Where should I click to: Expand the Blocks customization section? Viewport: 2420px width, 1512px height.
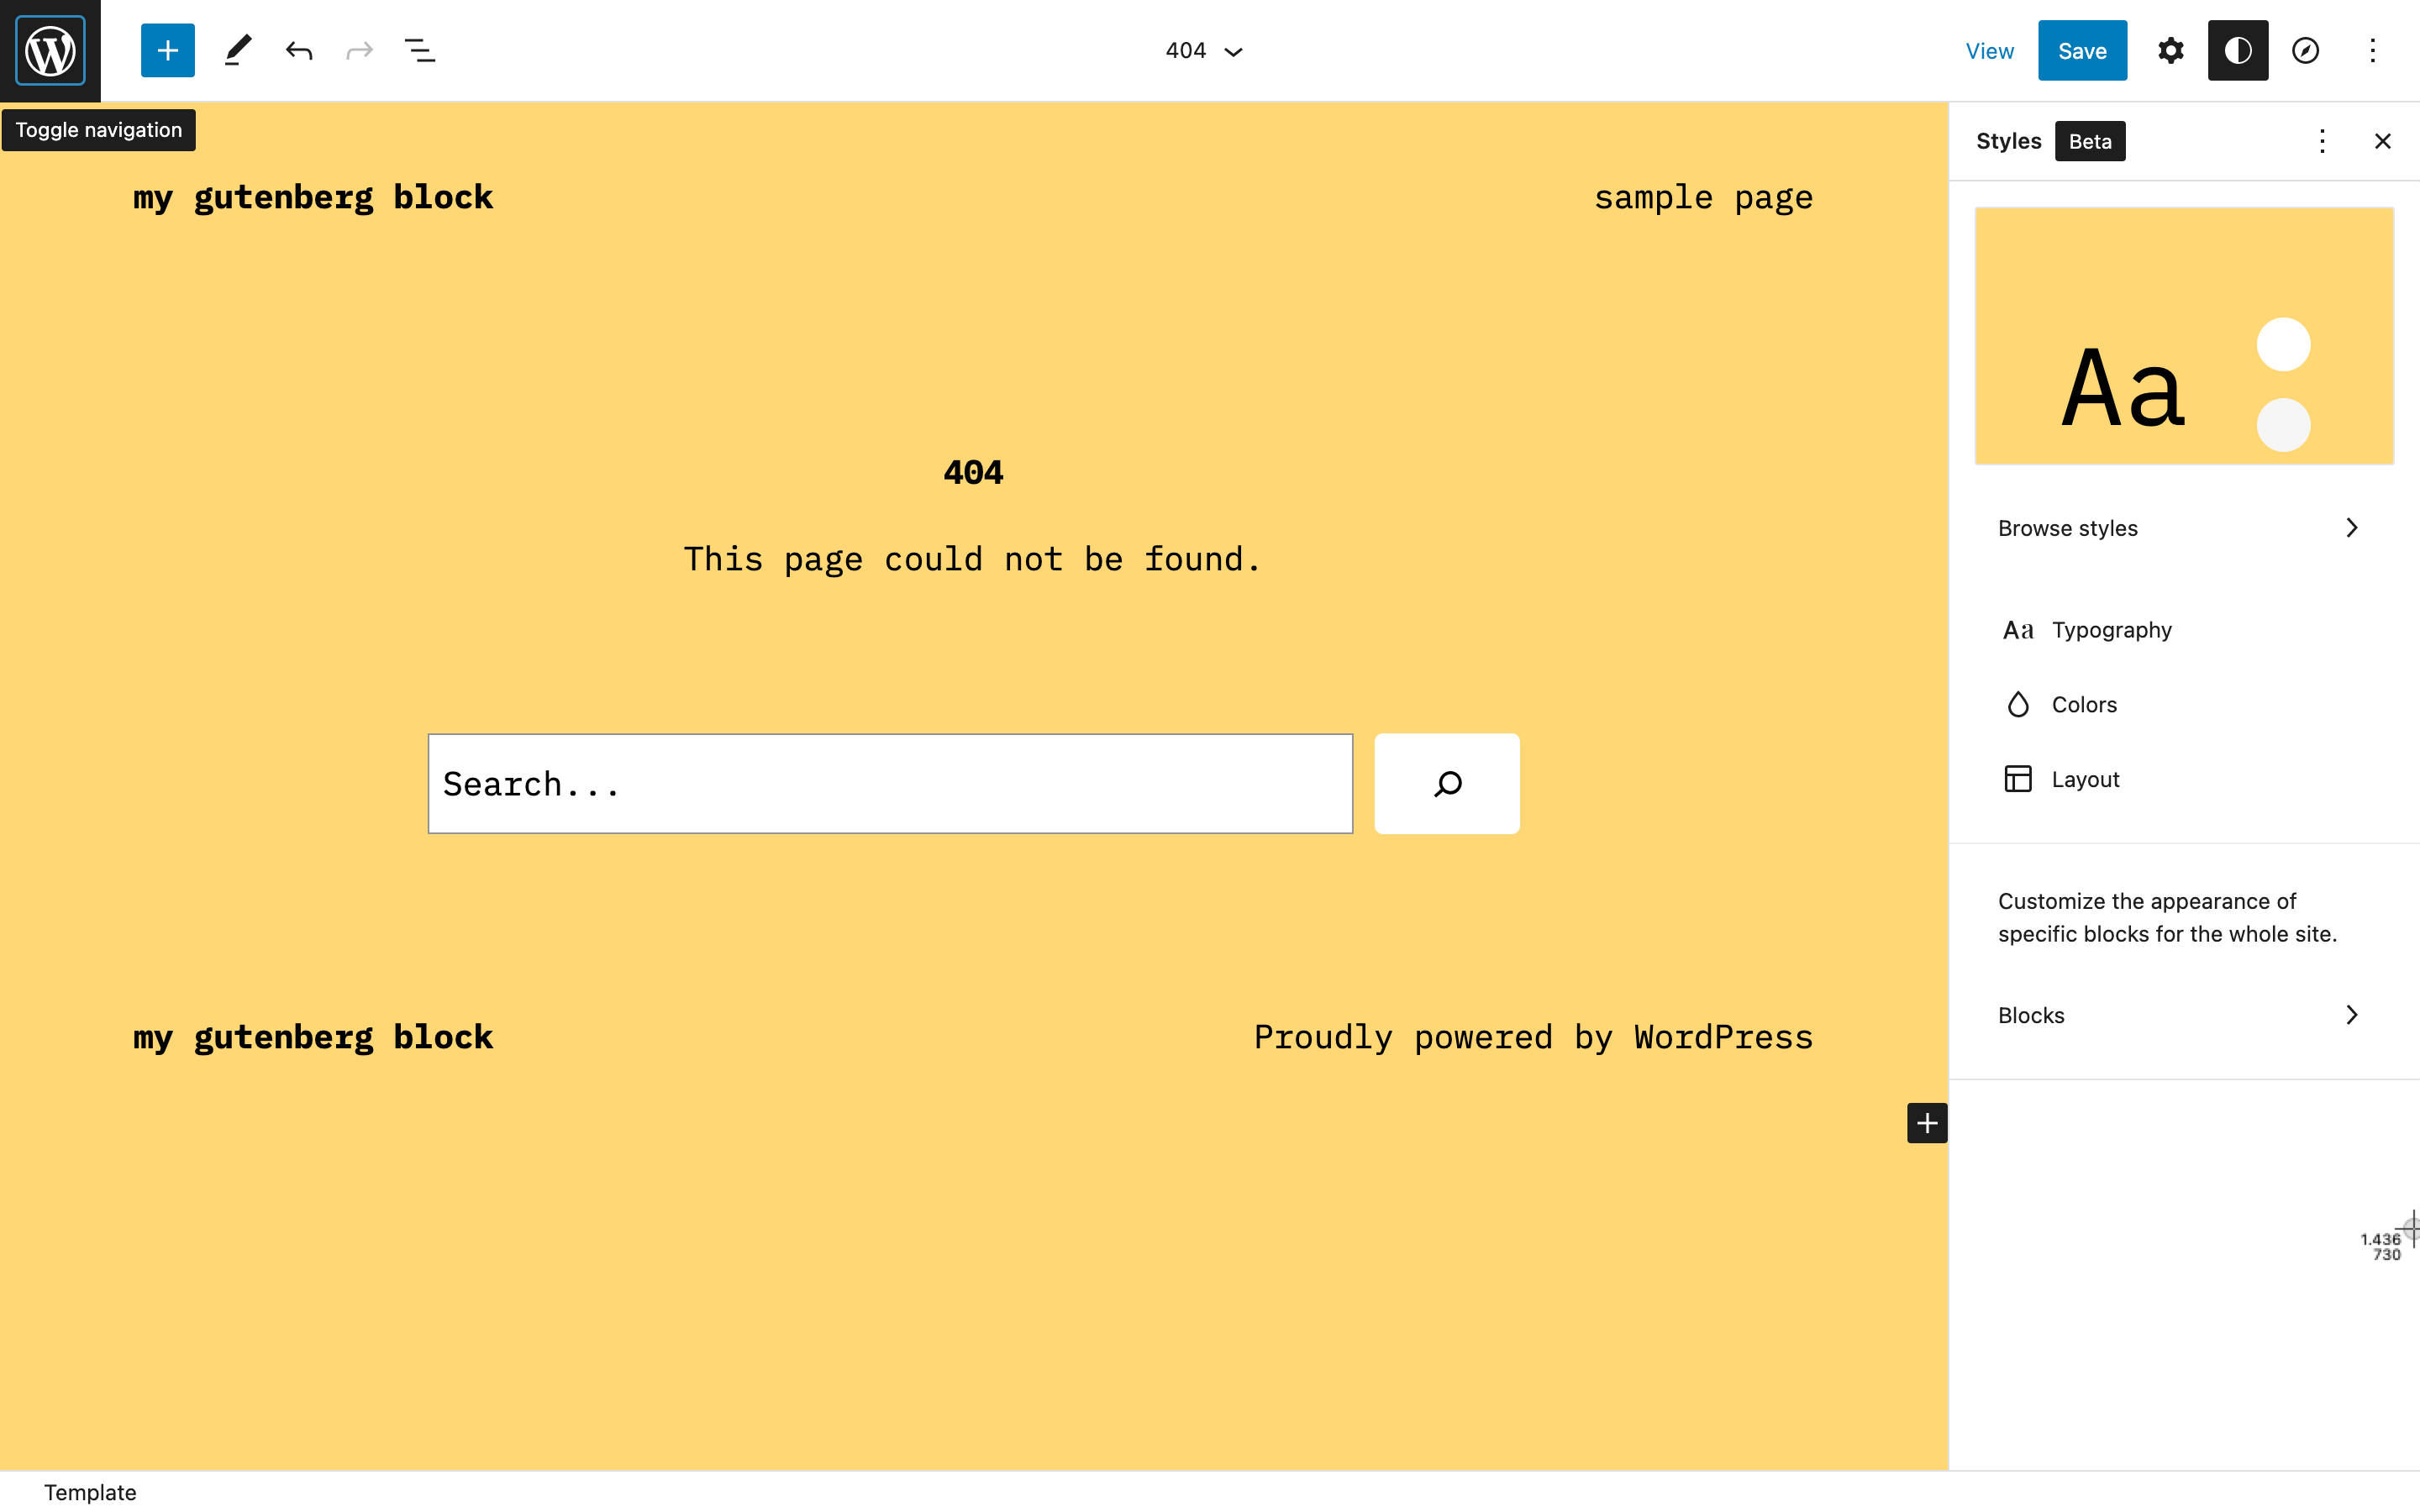2181,1014
